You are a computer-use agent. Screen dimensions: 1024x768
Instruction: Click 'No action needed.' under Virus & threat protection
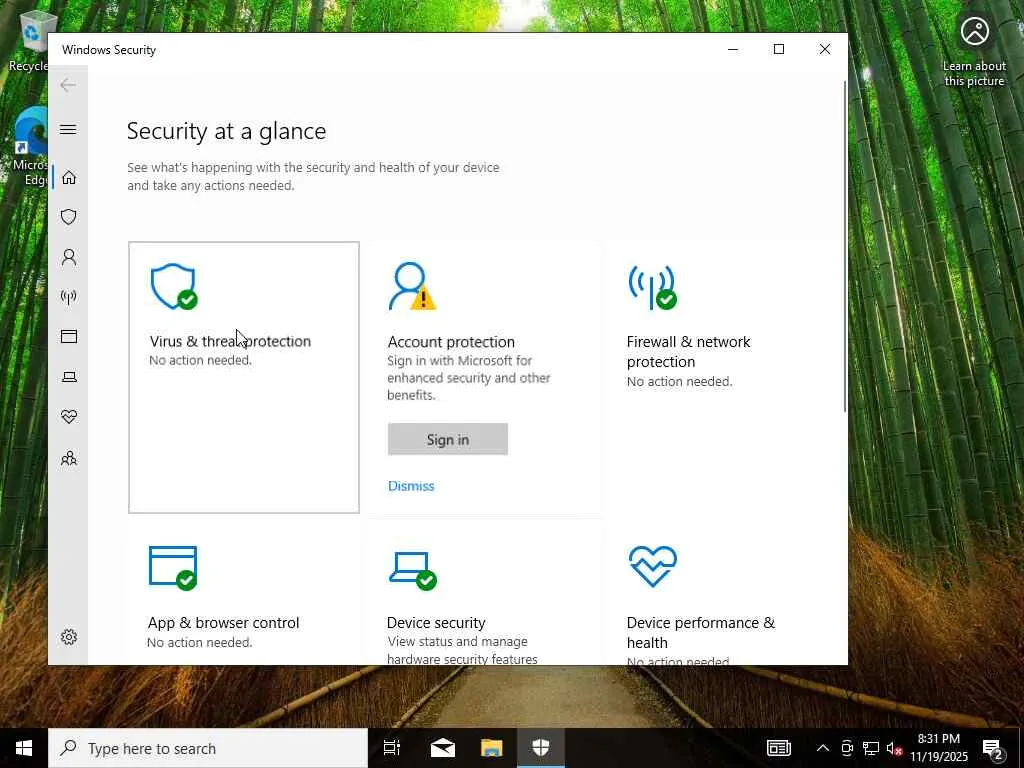[x=200, y=360]
